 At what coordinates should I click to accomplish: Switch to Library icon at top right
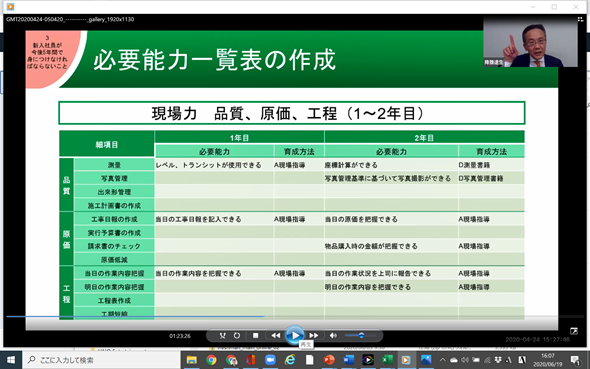tap(580, 19)
